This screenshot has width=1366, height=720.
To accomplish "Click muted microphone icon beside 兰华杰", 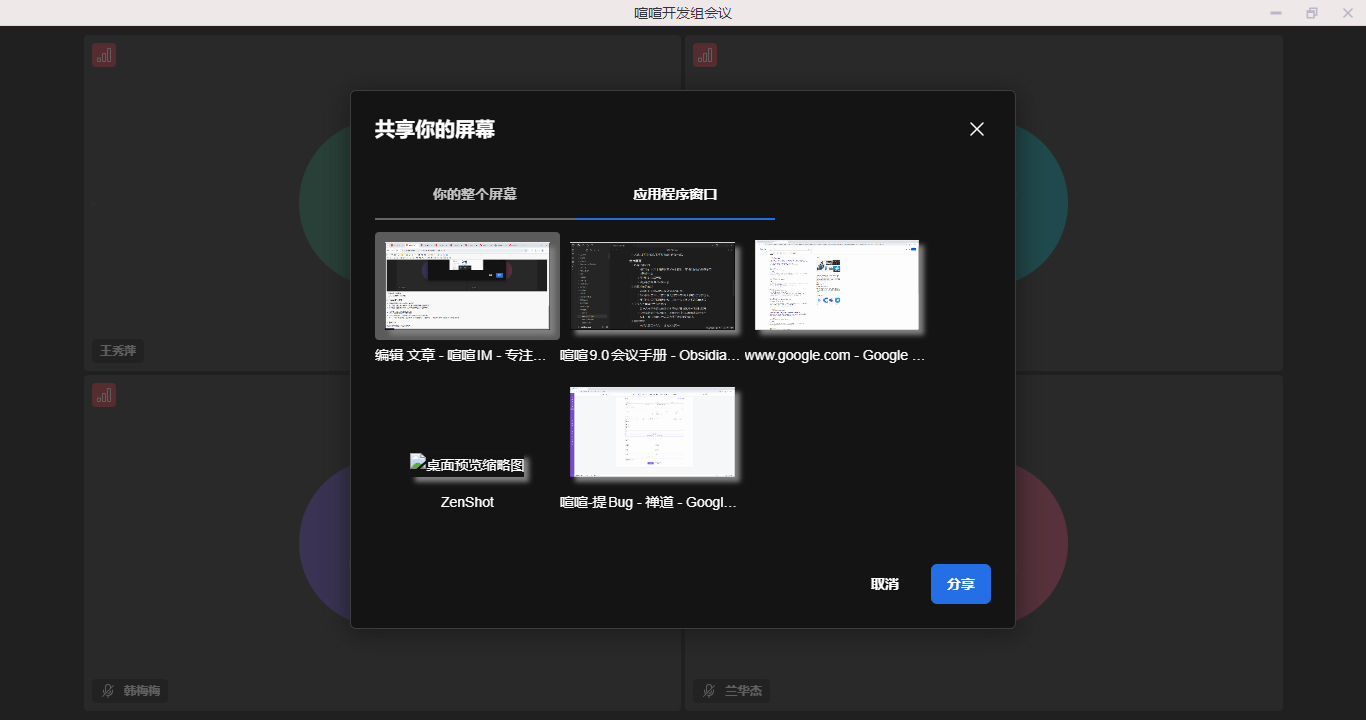I will click(x=708, y=691).
